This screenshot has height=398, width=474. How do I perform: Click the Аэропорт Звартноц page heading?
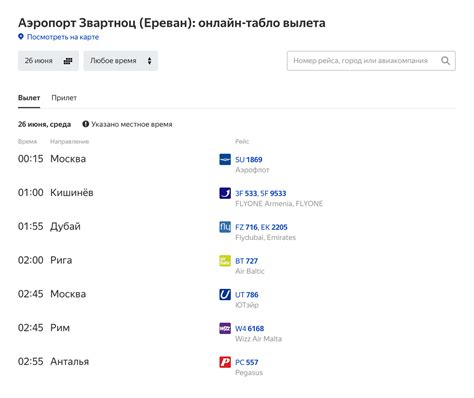(x=172, y=23)
